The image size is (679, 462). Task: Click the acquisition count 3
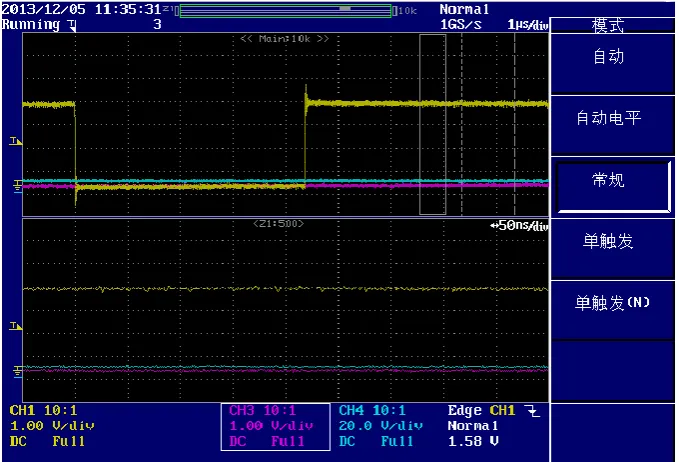(157, 24)
